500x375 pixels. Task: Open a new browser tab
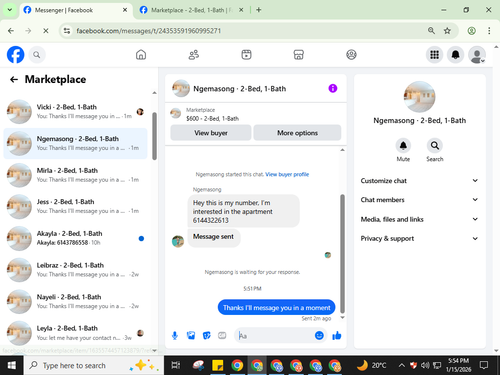click(x=259, y=10)
